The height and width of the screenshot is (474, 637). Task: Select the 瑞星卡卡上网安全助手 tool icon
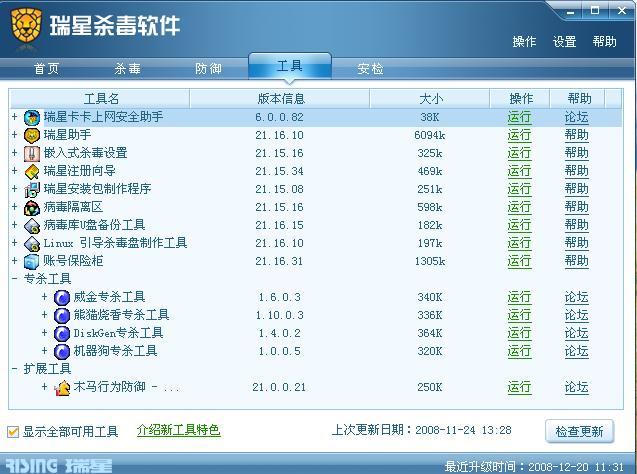(32, 118)
